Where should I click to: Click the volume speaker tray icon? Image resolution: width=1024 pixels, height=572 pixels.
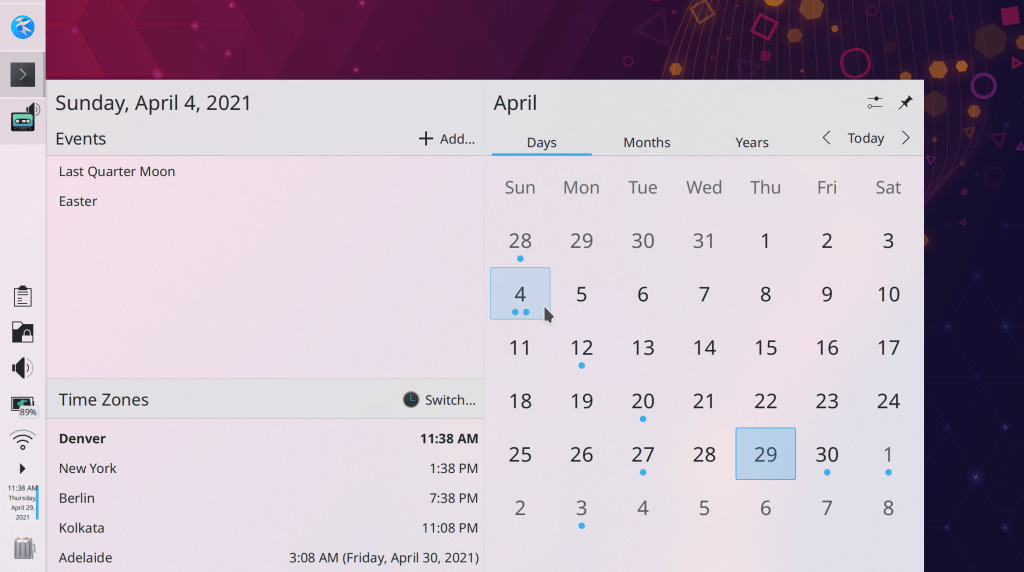coord(22,368)
